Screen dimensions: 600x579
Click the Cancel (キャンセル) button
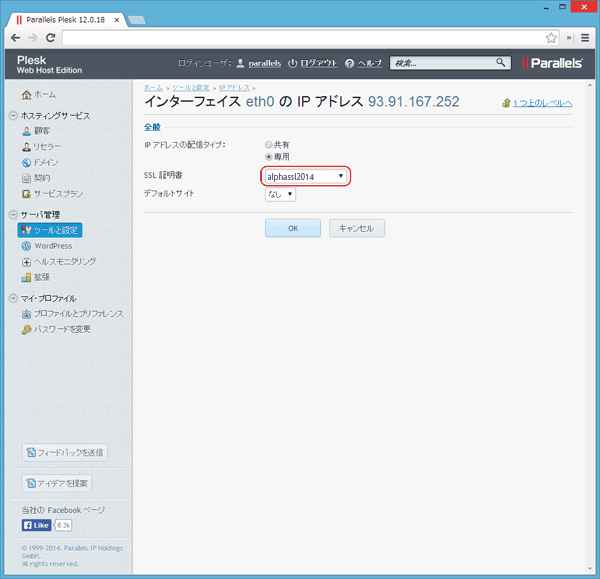click(357, 228)
